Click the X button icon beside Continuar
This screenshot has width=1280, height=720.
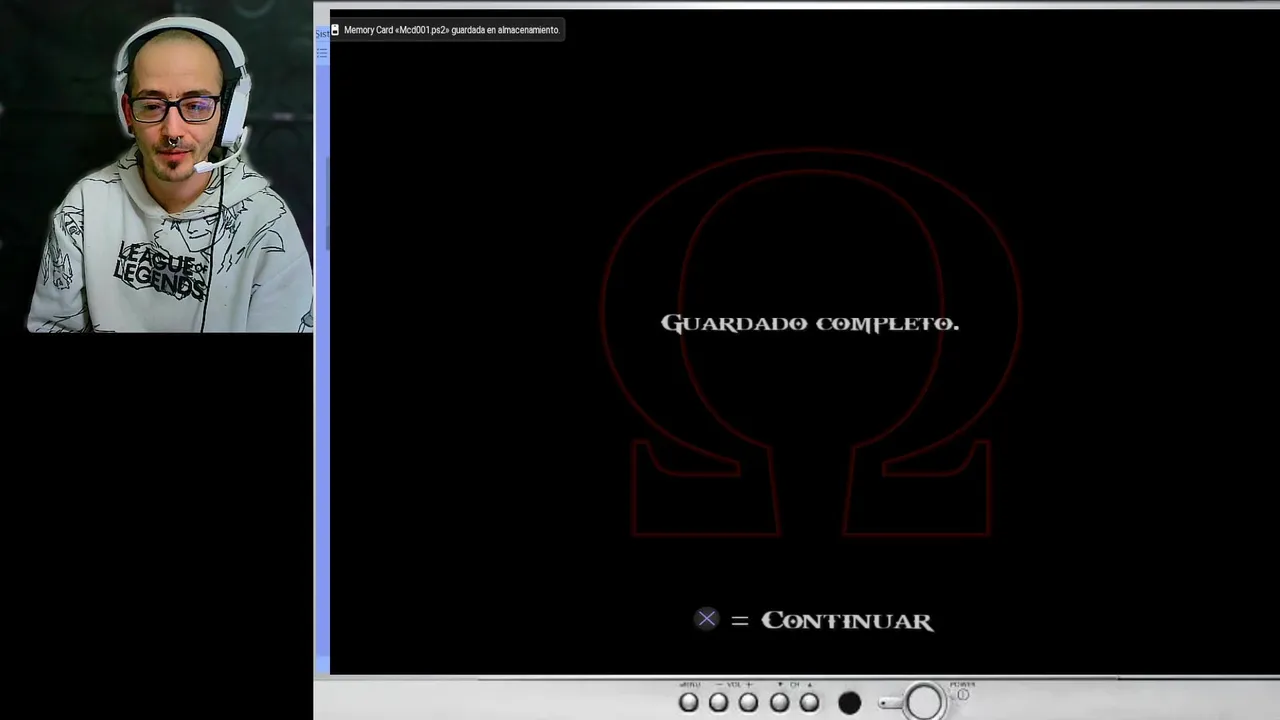point(706,619)
